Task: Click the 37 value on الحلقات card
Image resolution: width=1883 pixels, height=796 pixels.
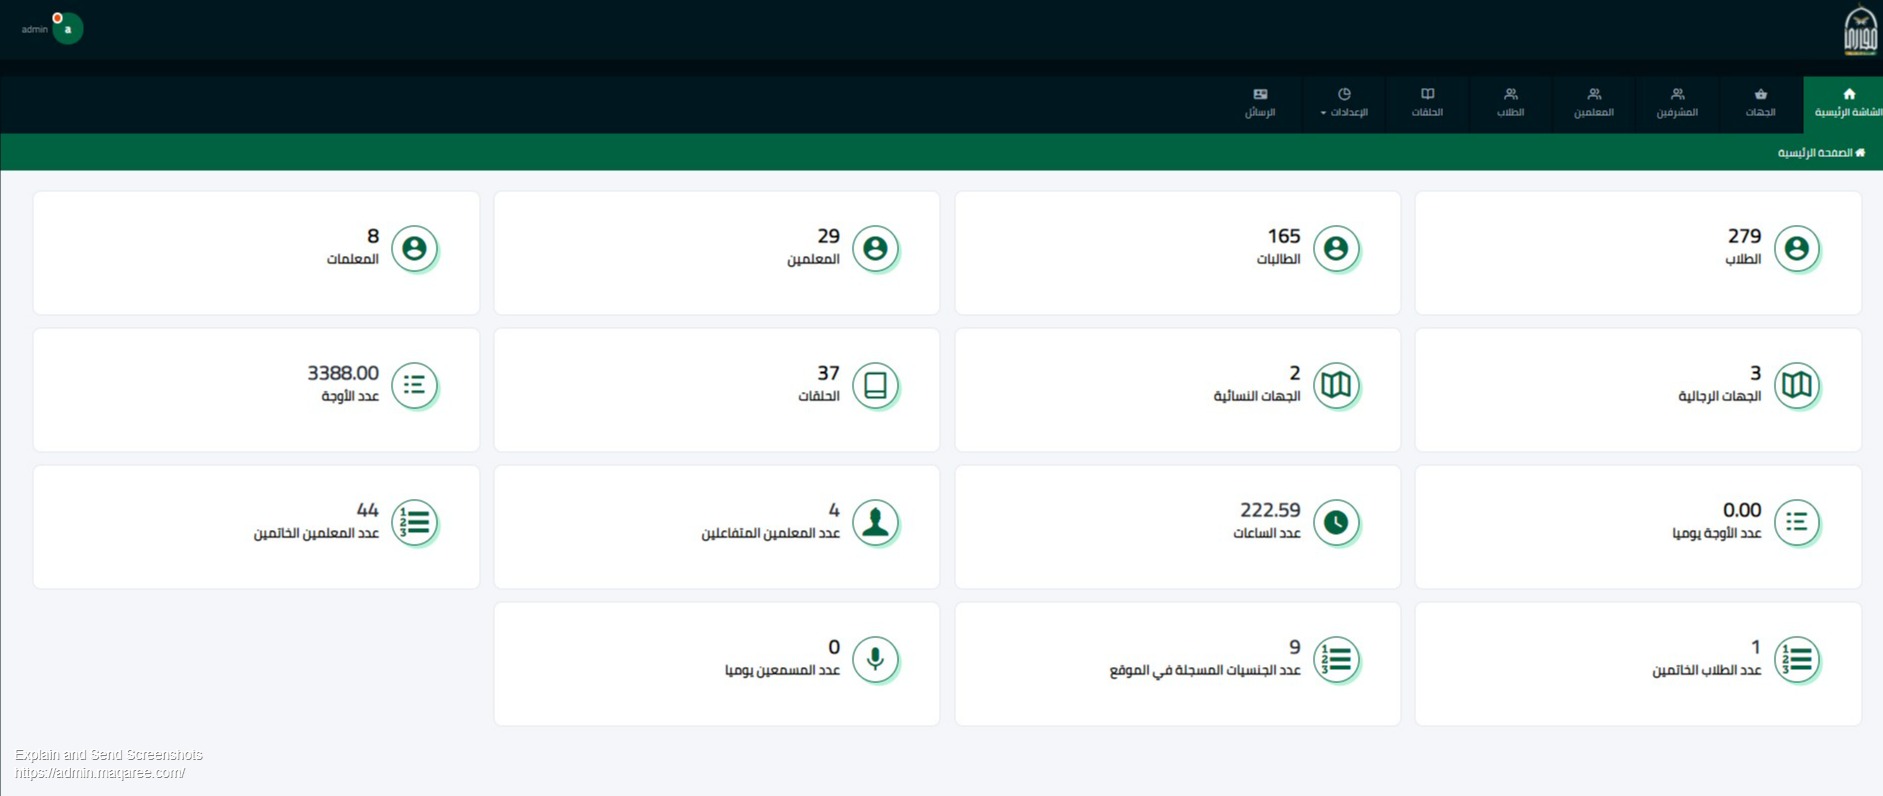Action: coord(828,373)
